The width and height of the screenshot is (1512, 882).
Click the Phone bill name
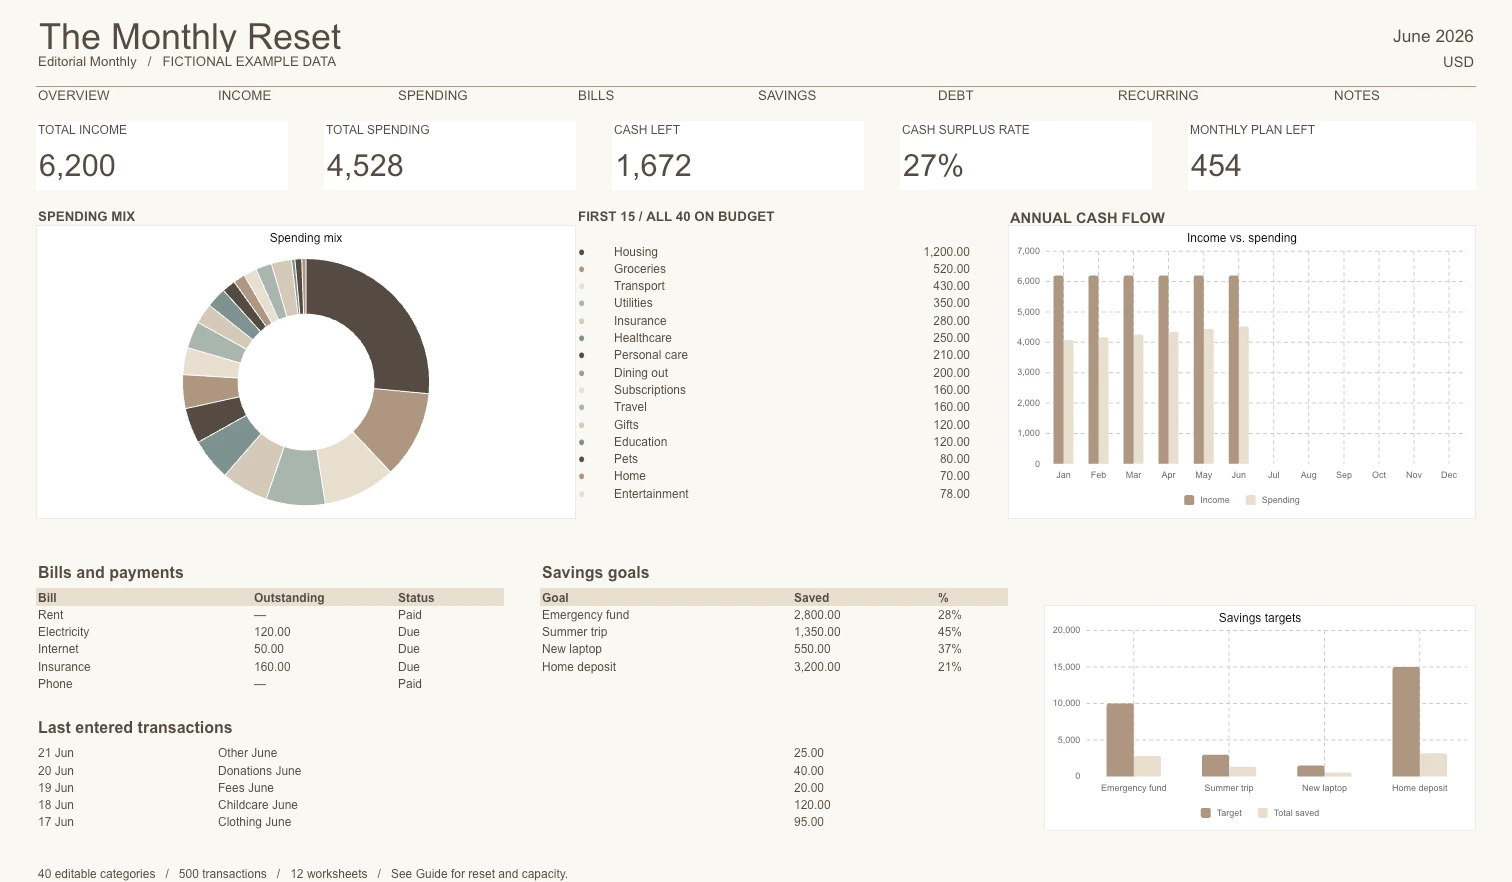tap(55, 684)
